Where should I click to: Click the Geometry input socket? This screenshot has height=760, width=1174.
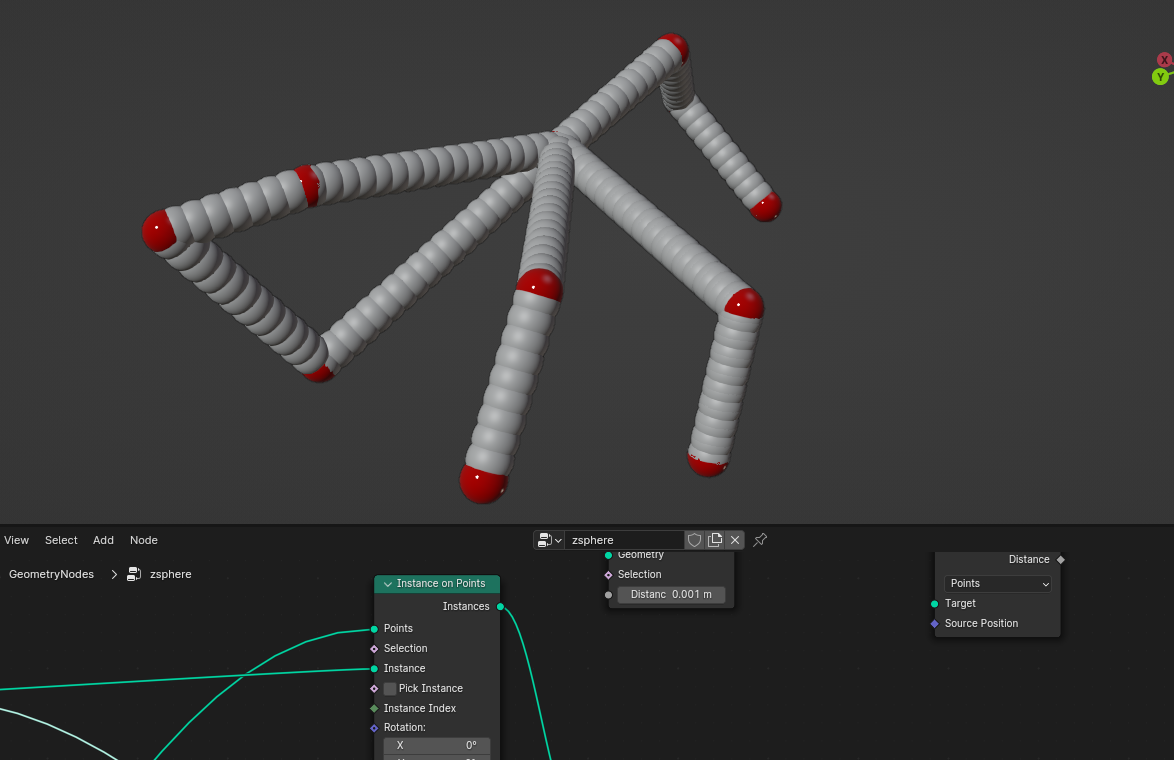(x=608, y=555)
